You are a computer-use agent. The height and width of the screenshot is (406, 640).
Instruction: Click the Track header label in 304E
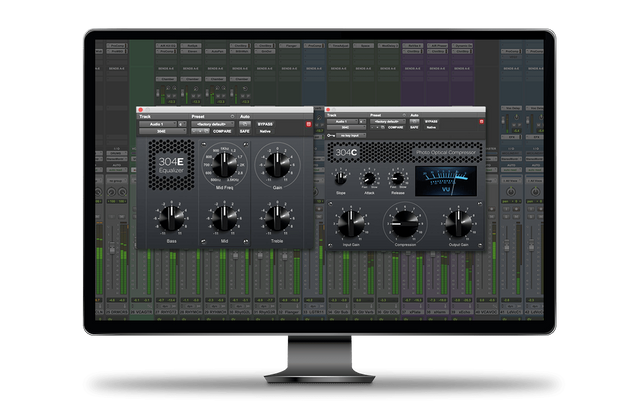(x=145, y=116)
